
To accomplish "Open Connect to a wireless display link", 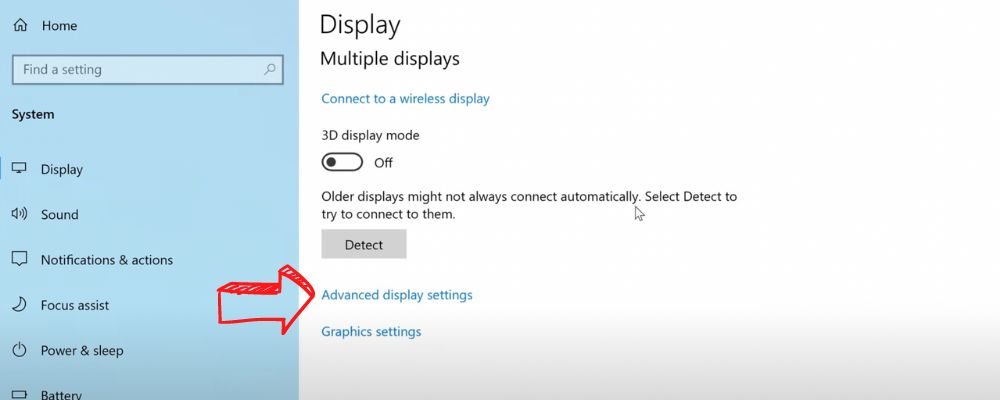I will (x=406, y=98).
